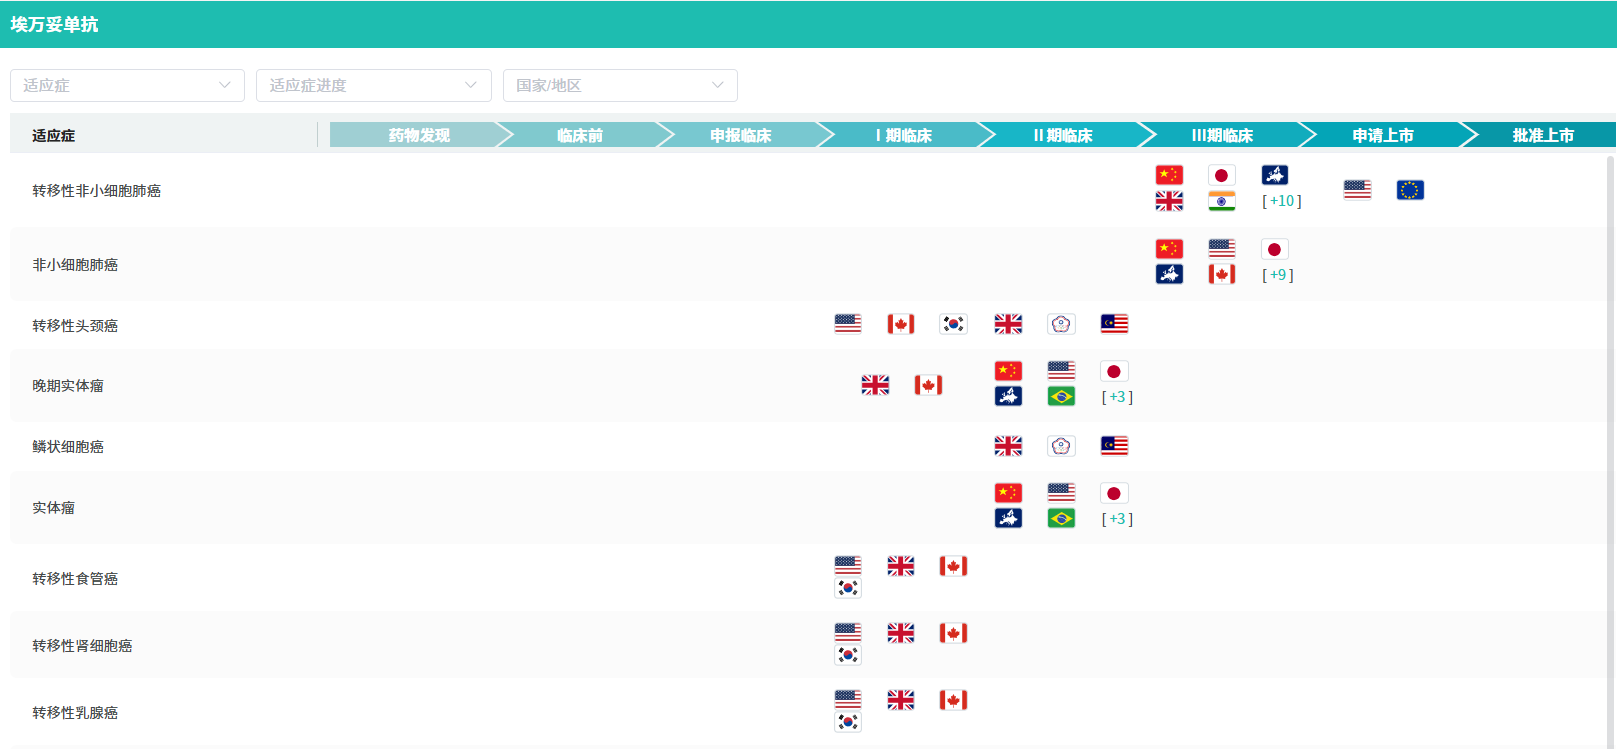Select the 批准上市 stage header
The width and height of the screenshot is (1617, 749).
pos(1543,135)
